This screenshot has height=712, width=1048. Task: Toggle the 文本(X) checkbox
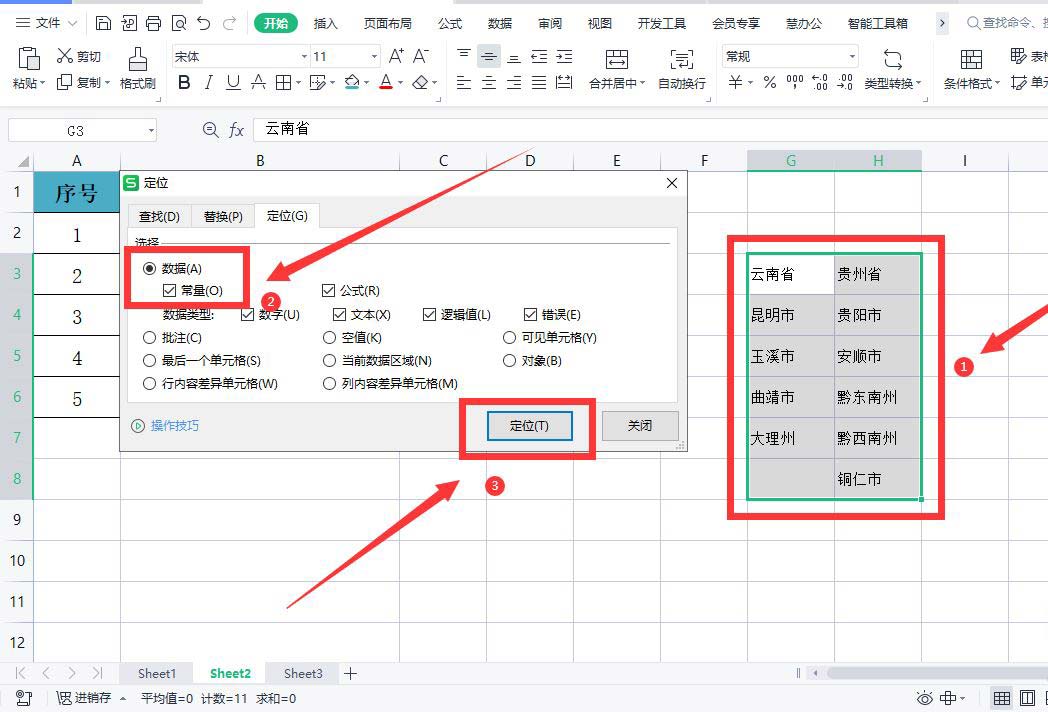[x=340, y=314]
